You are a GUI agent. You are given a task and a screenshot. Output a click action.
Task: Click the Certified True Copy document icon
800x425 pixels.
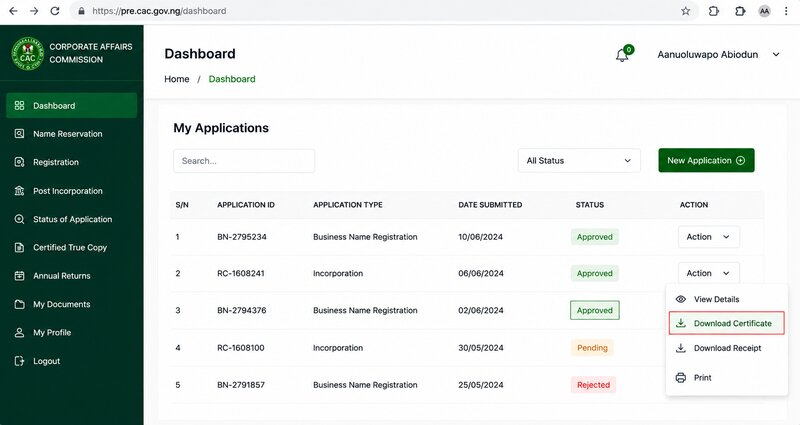19,247
